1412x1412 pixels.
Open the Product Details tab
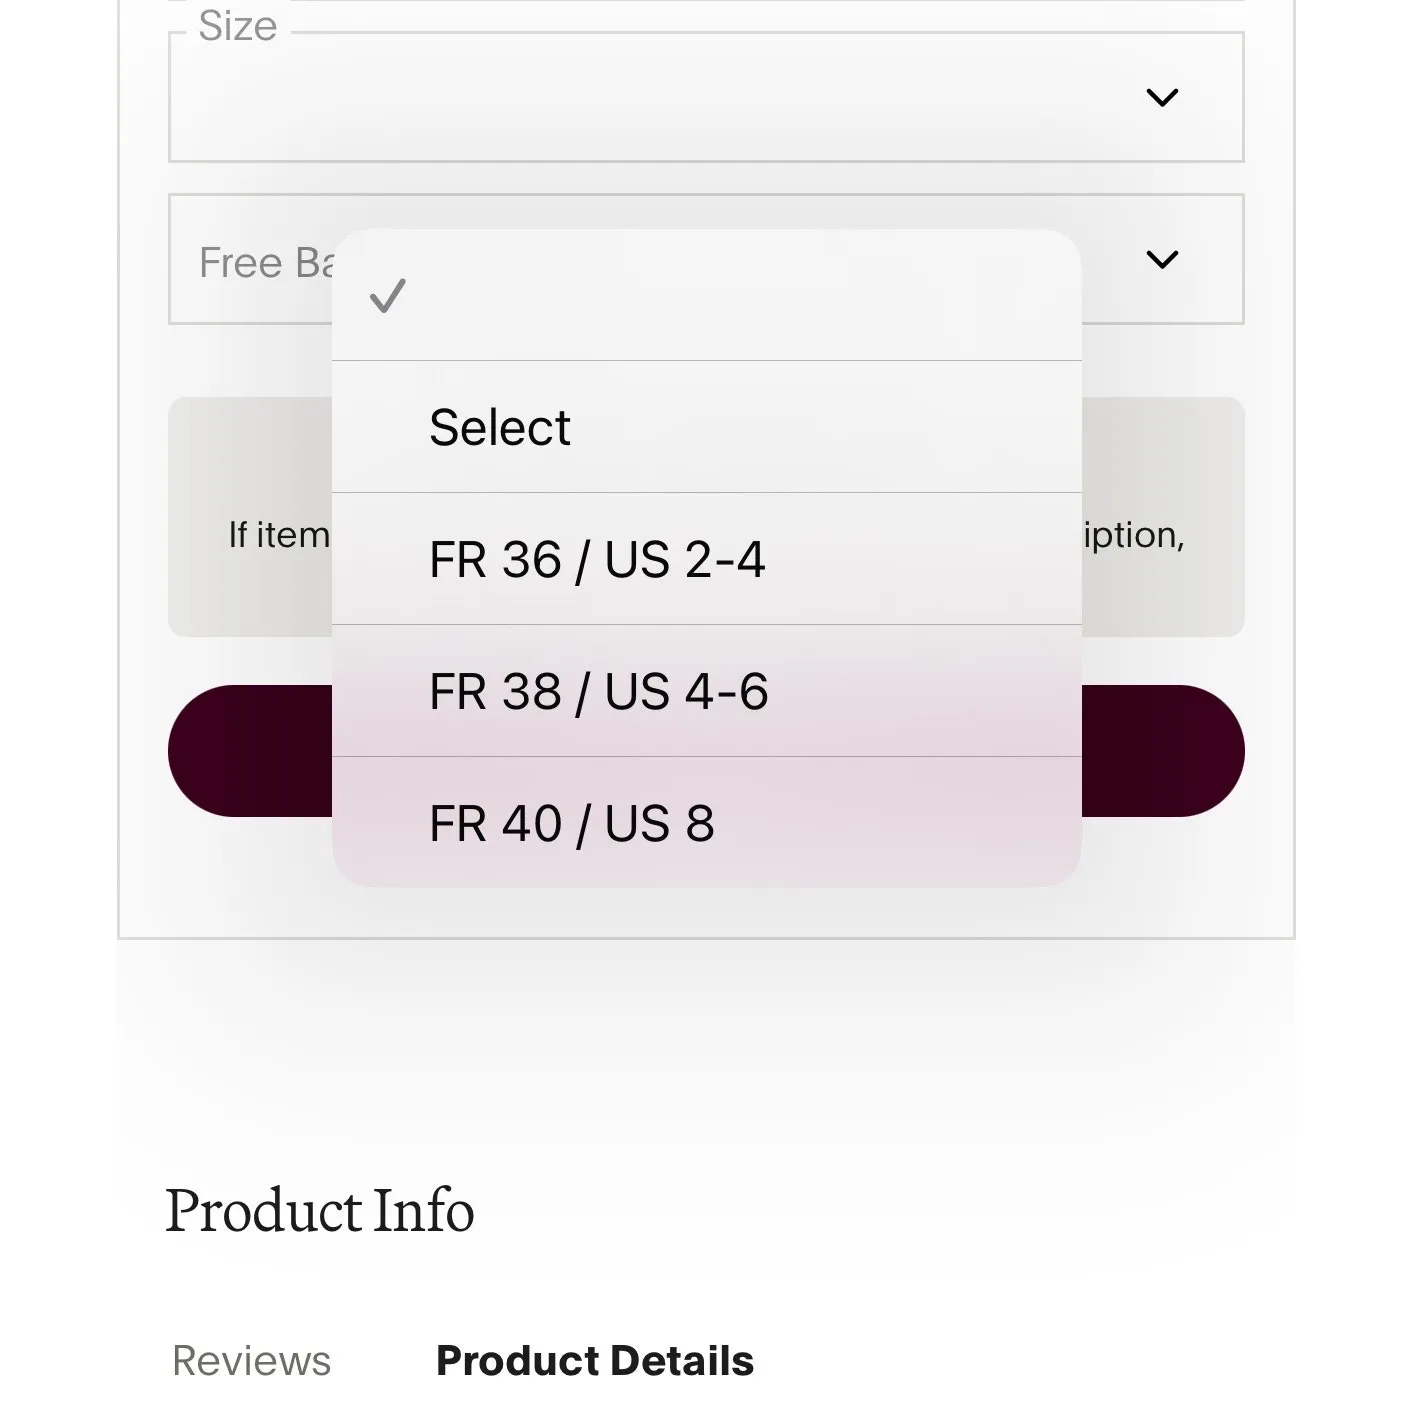coord(595,1360)
